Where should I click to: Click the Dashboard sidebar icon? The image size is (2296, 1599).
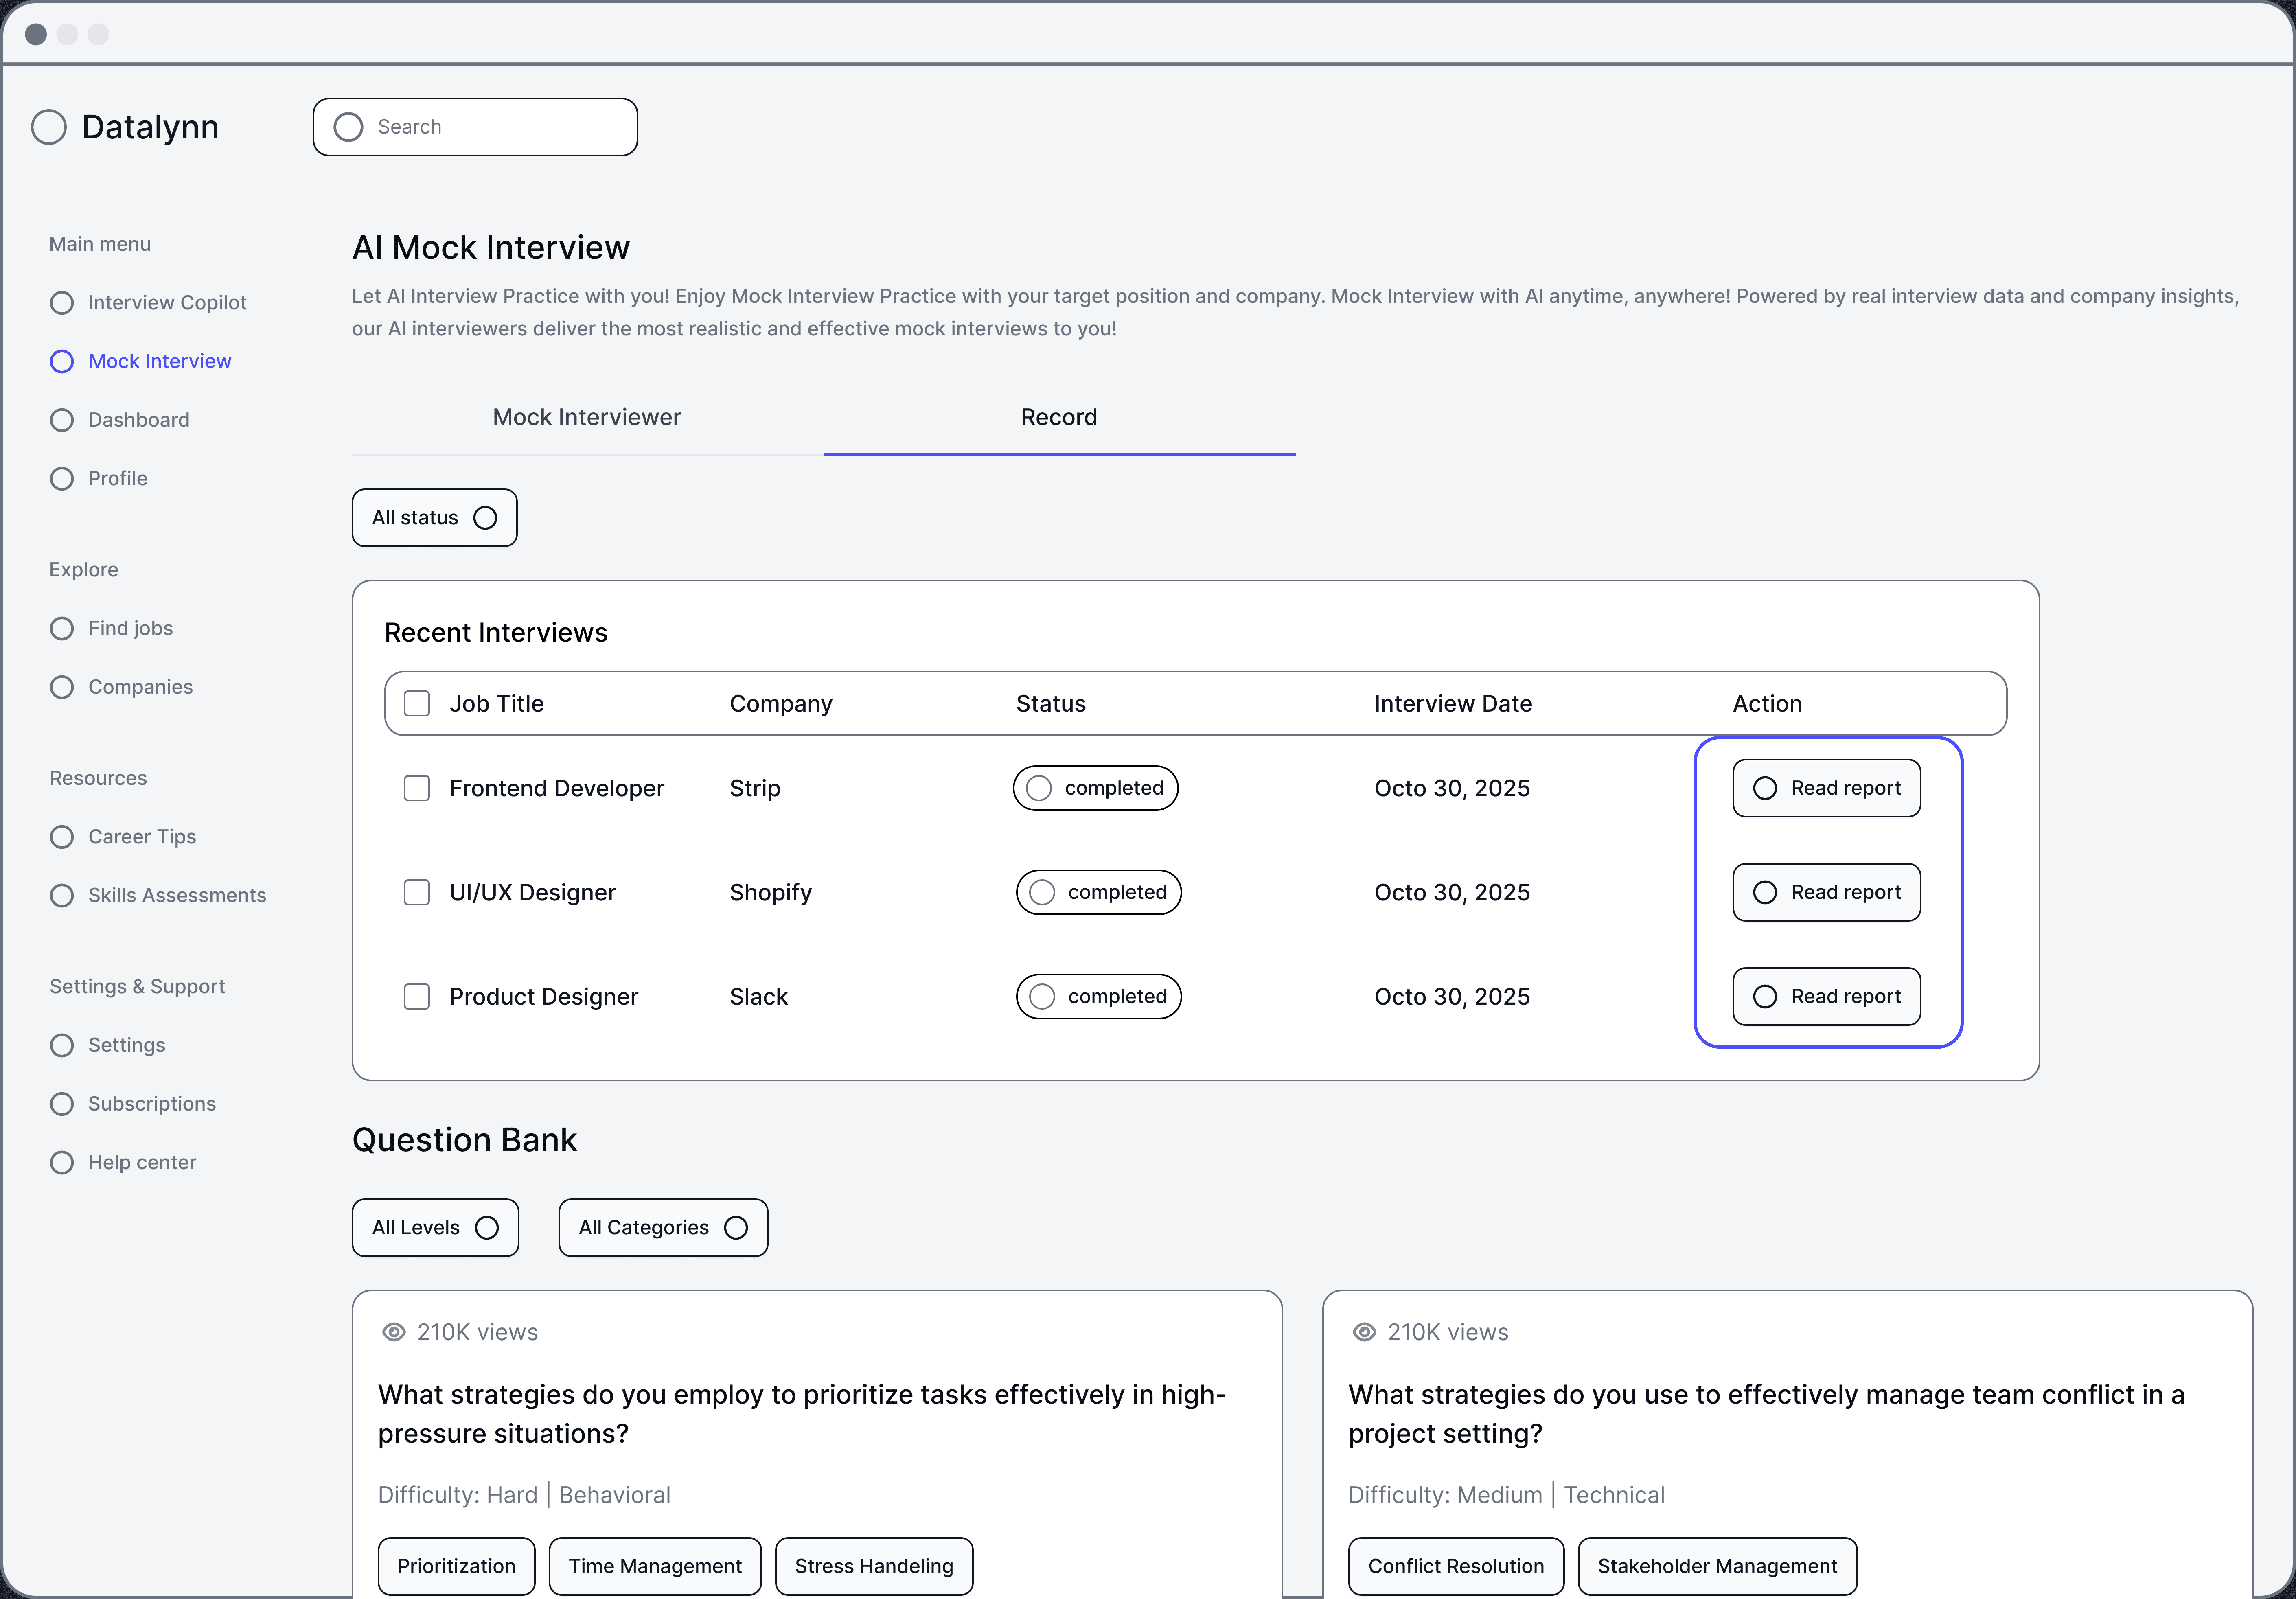(62, 420)
